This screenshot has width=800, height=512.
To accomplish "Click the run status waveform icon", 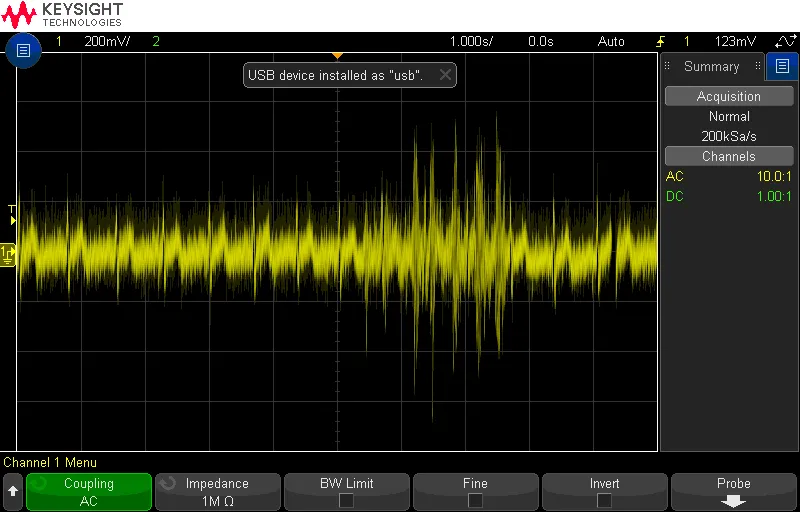I will (x=785, y=41).
